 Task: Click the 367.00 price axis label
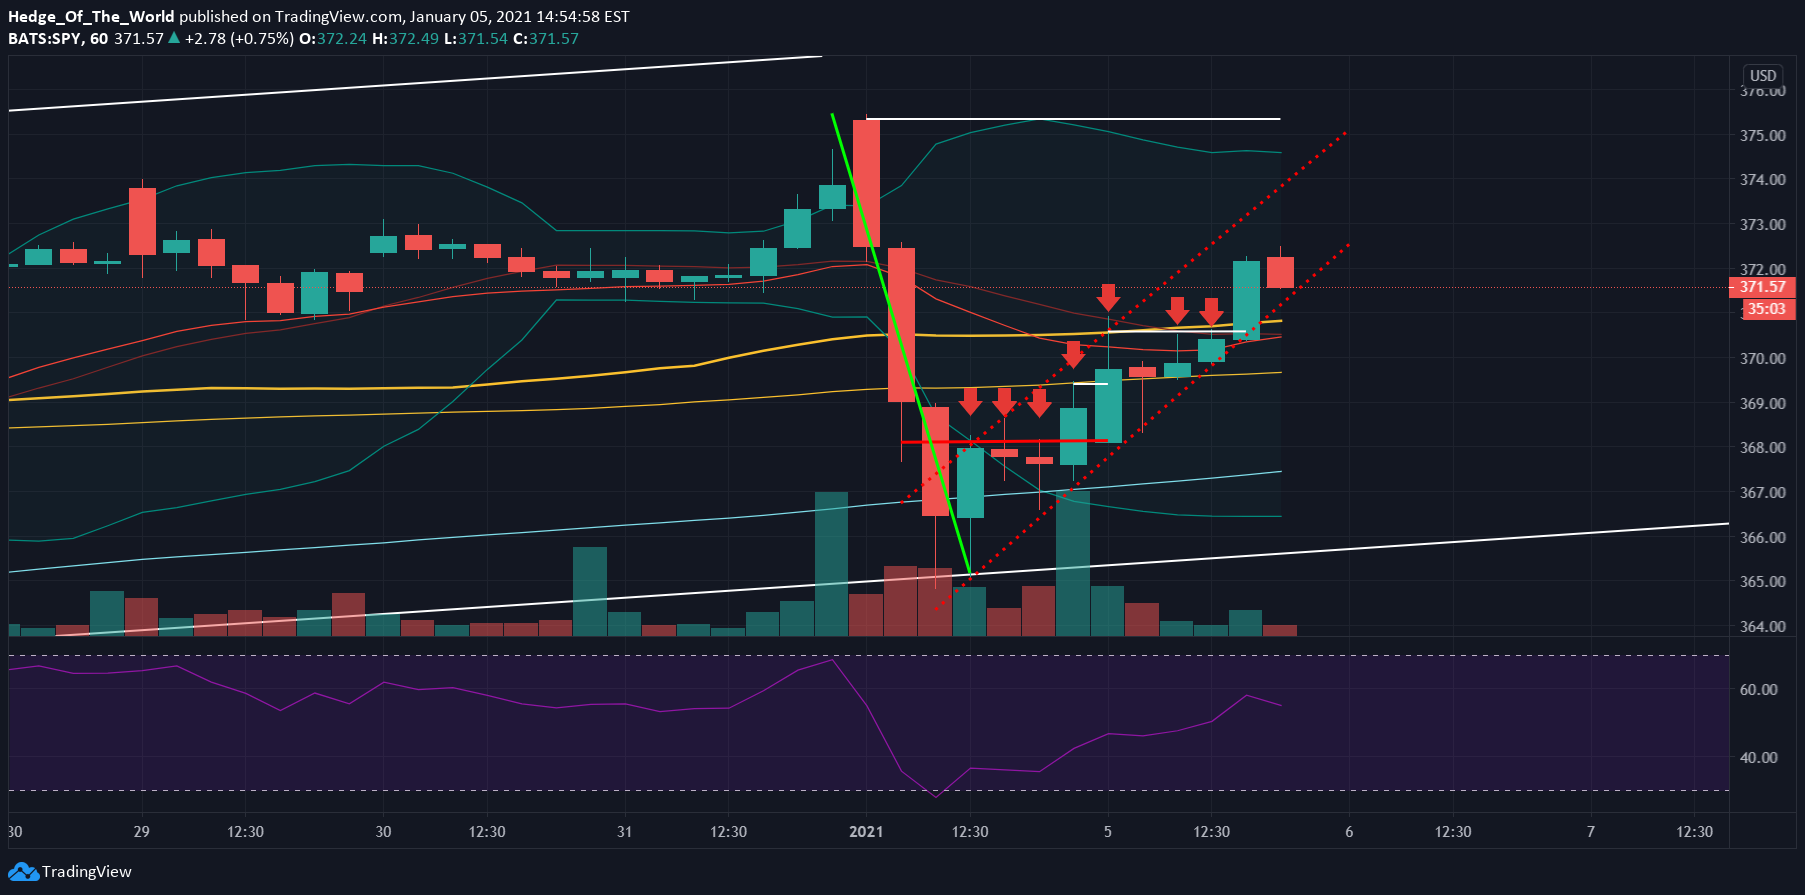pos(1762,492)
